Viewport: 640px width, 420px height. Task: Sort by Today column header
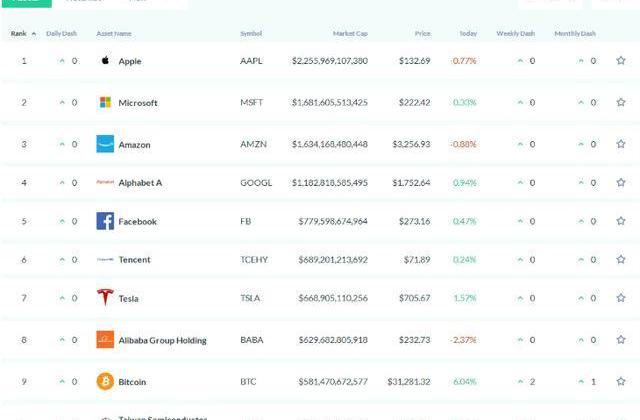pos(468,33)
